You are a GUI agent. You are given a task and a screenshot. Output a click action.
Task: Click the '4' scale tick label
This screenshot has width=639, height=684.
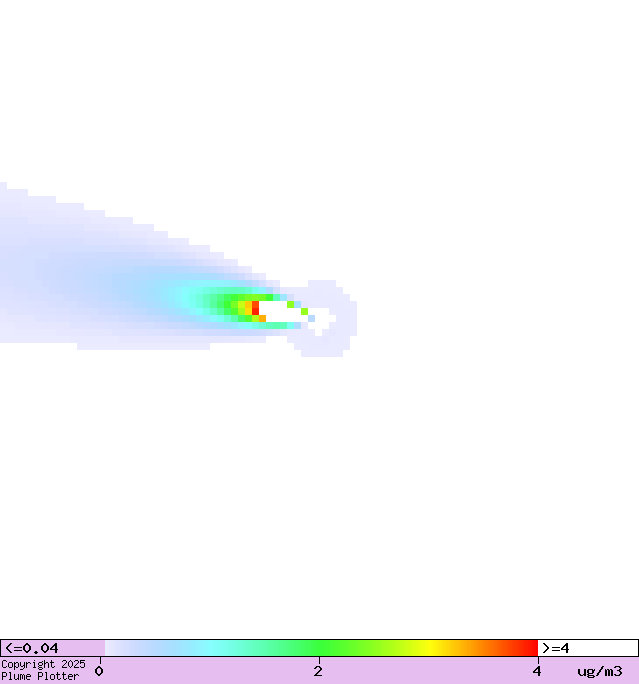click(537, 671)
